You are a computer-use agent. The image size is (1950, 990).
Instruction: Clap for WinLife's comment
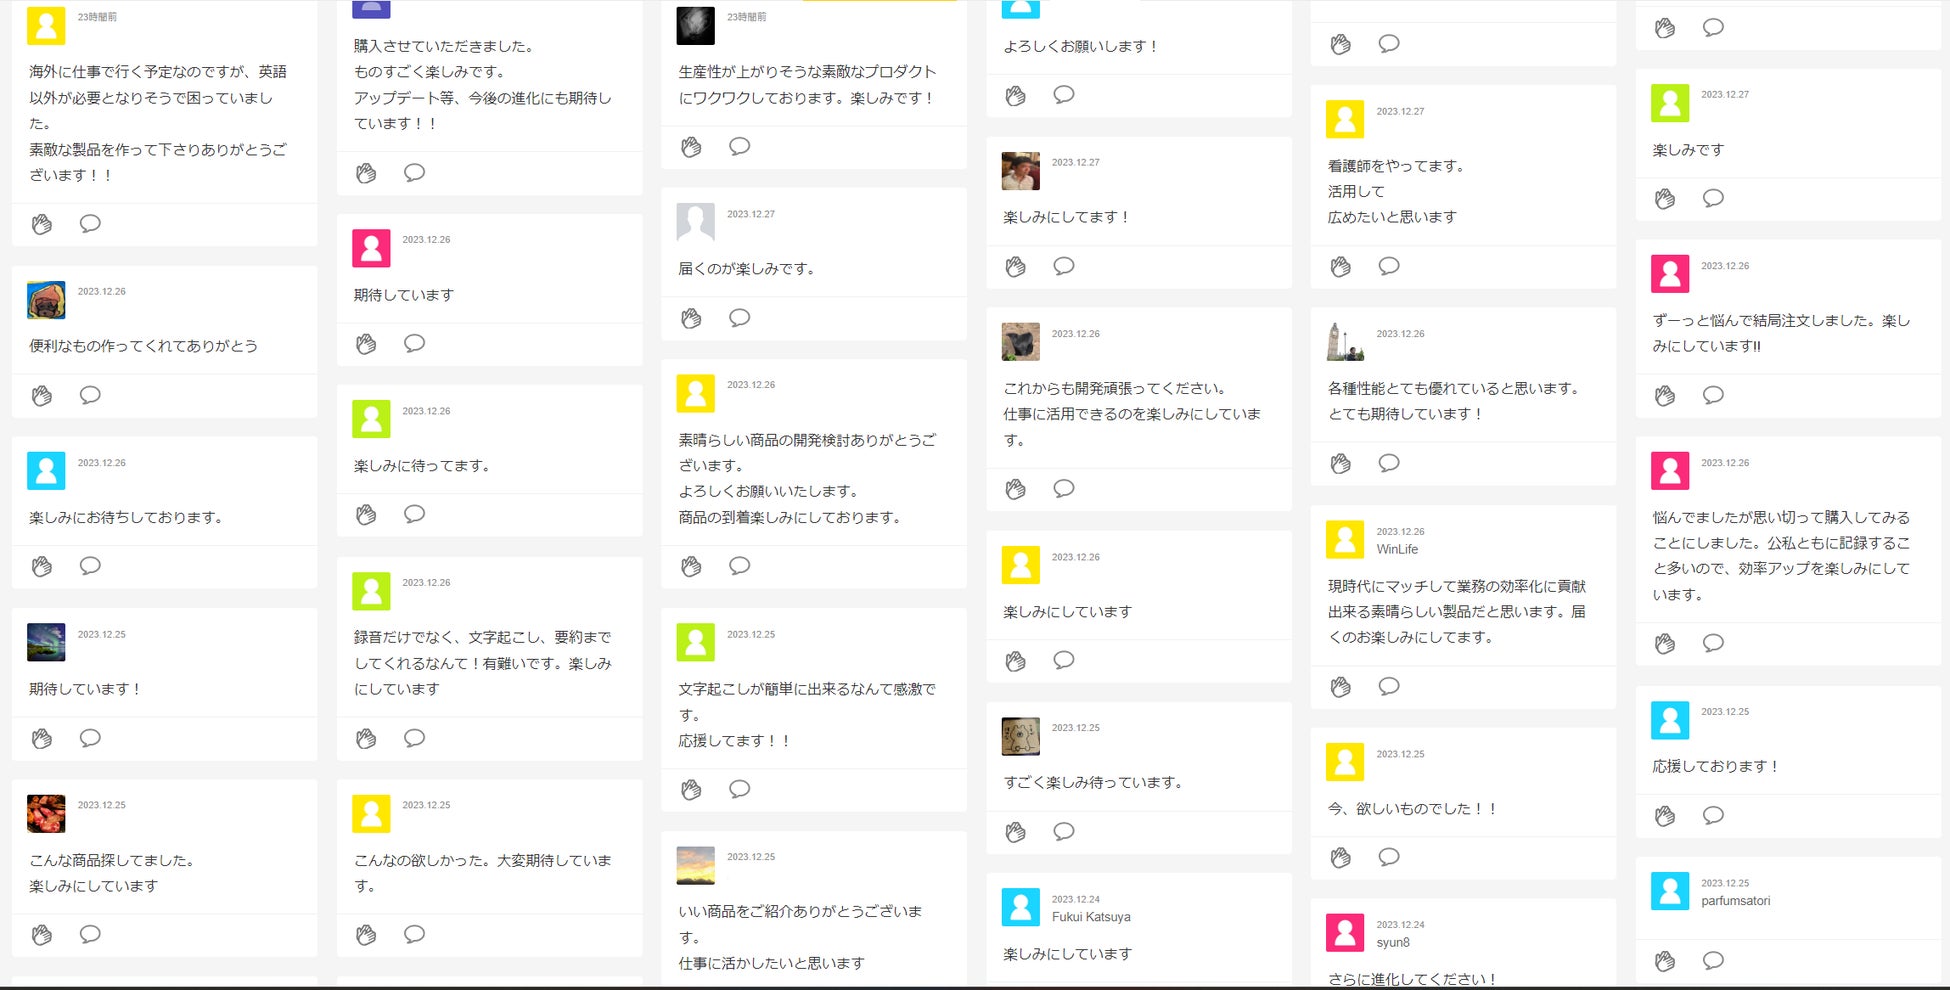pos(1340,687)
